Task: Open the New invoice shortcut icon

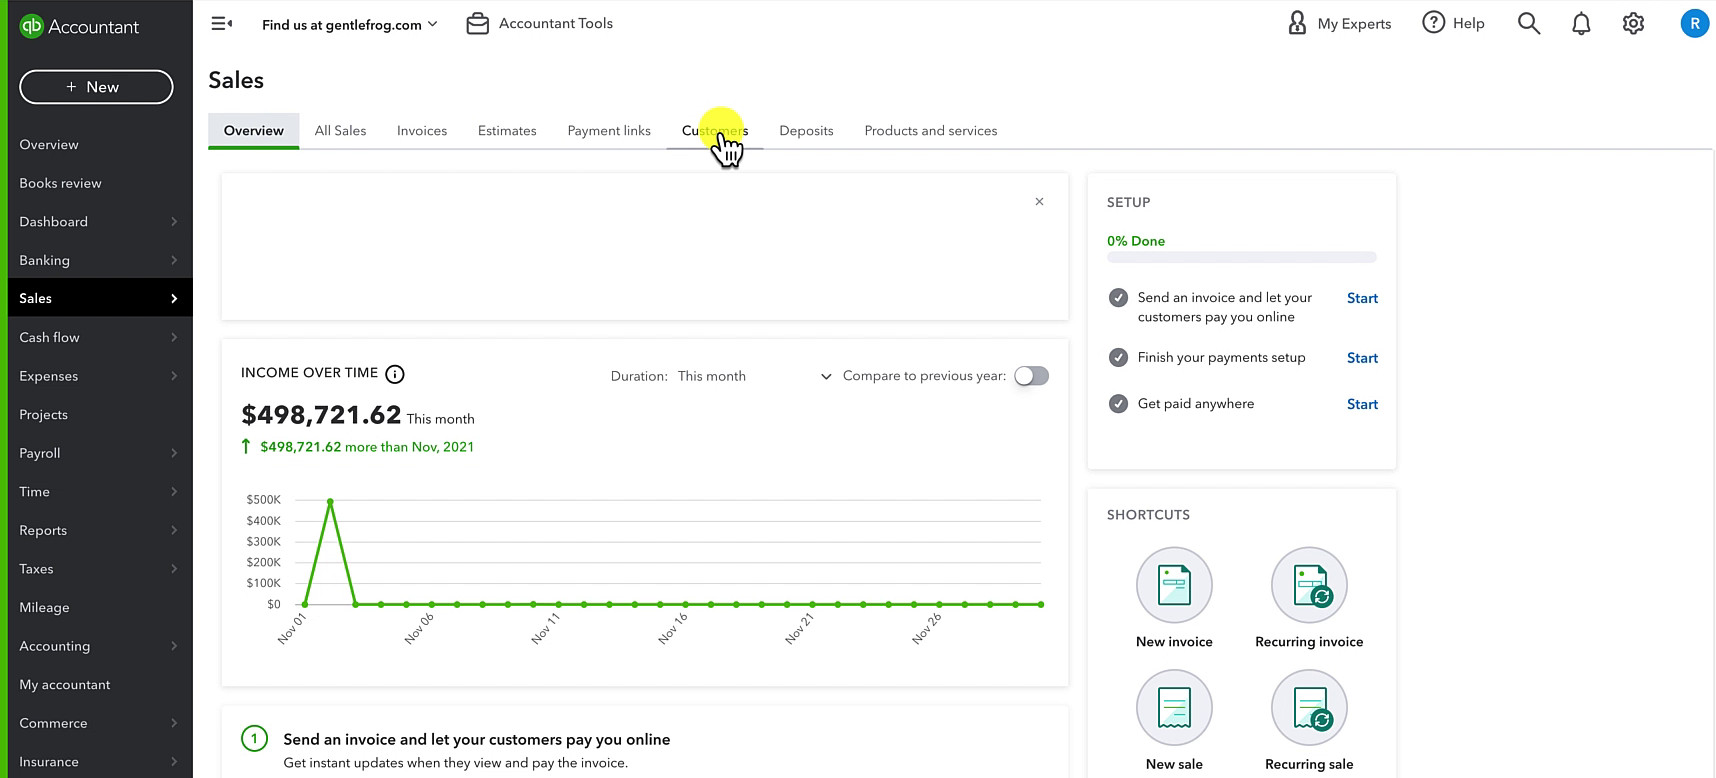Action: [1174, 585]
